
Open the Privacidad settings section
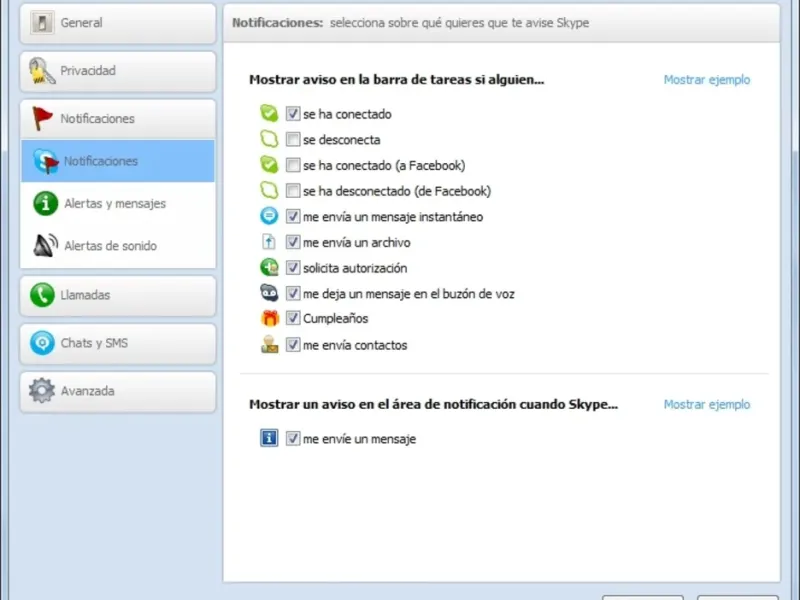click(x=118, y=71)
